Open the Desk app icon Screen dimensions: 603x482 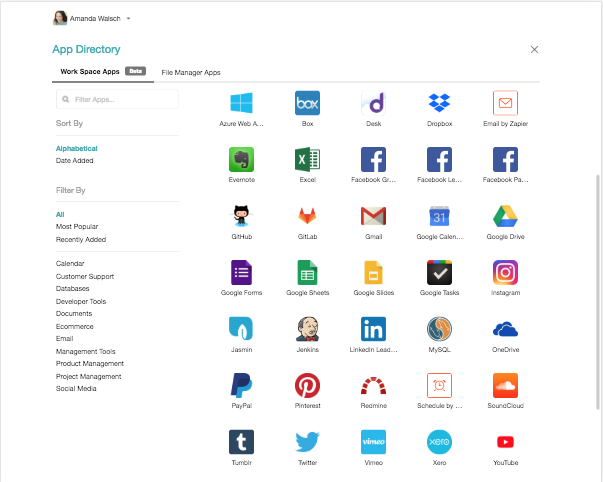point(373,103)
